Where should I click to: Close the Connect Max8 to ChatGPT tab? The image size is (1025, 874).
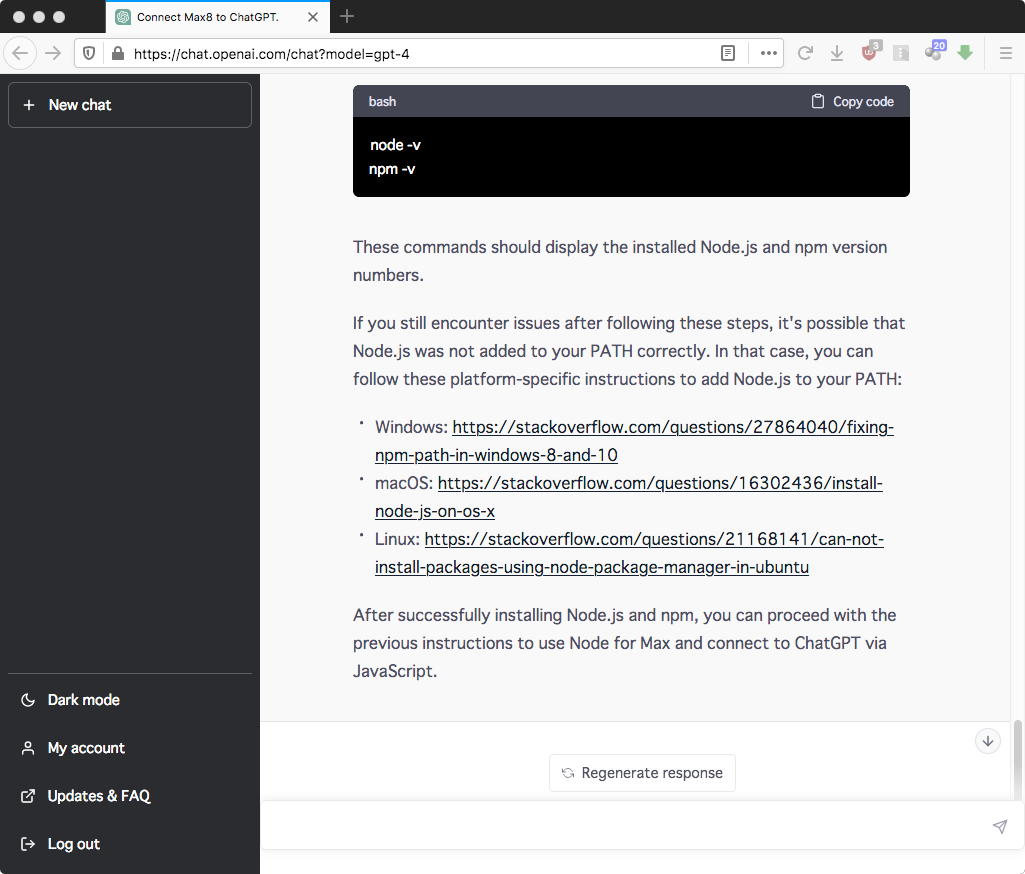click(x=313, y=17)
